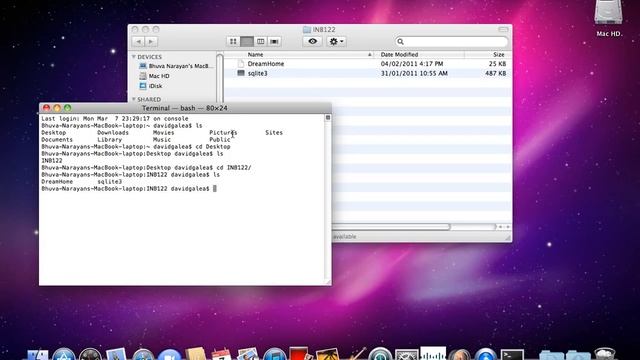Open Quick Look with the eye button
Screen dimensions: 640x360
[313, 41]
